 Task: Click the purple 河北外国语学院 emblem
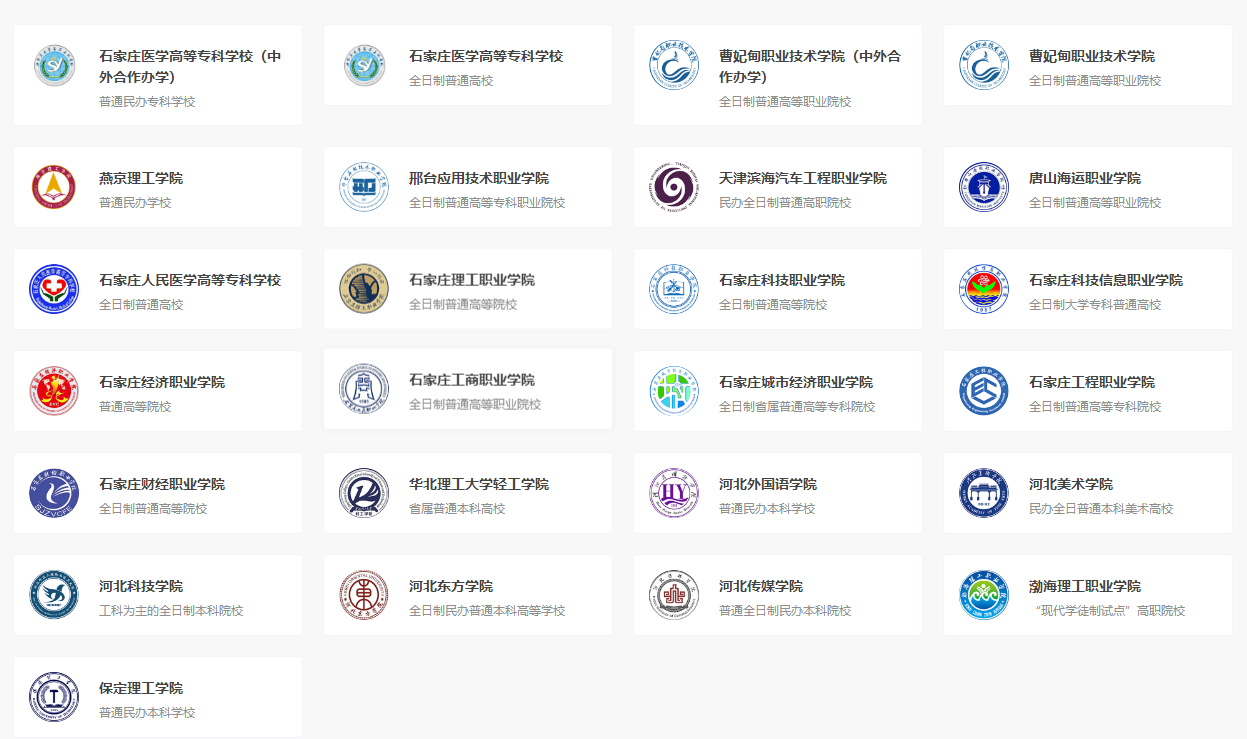coord(674,494)
